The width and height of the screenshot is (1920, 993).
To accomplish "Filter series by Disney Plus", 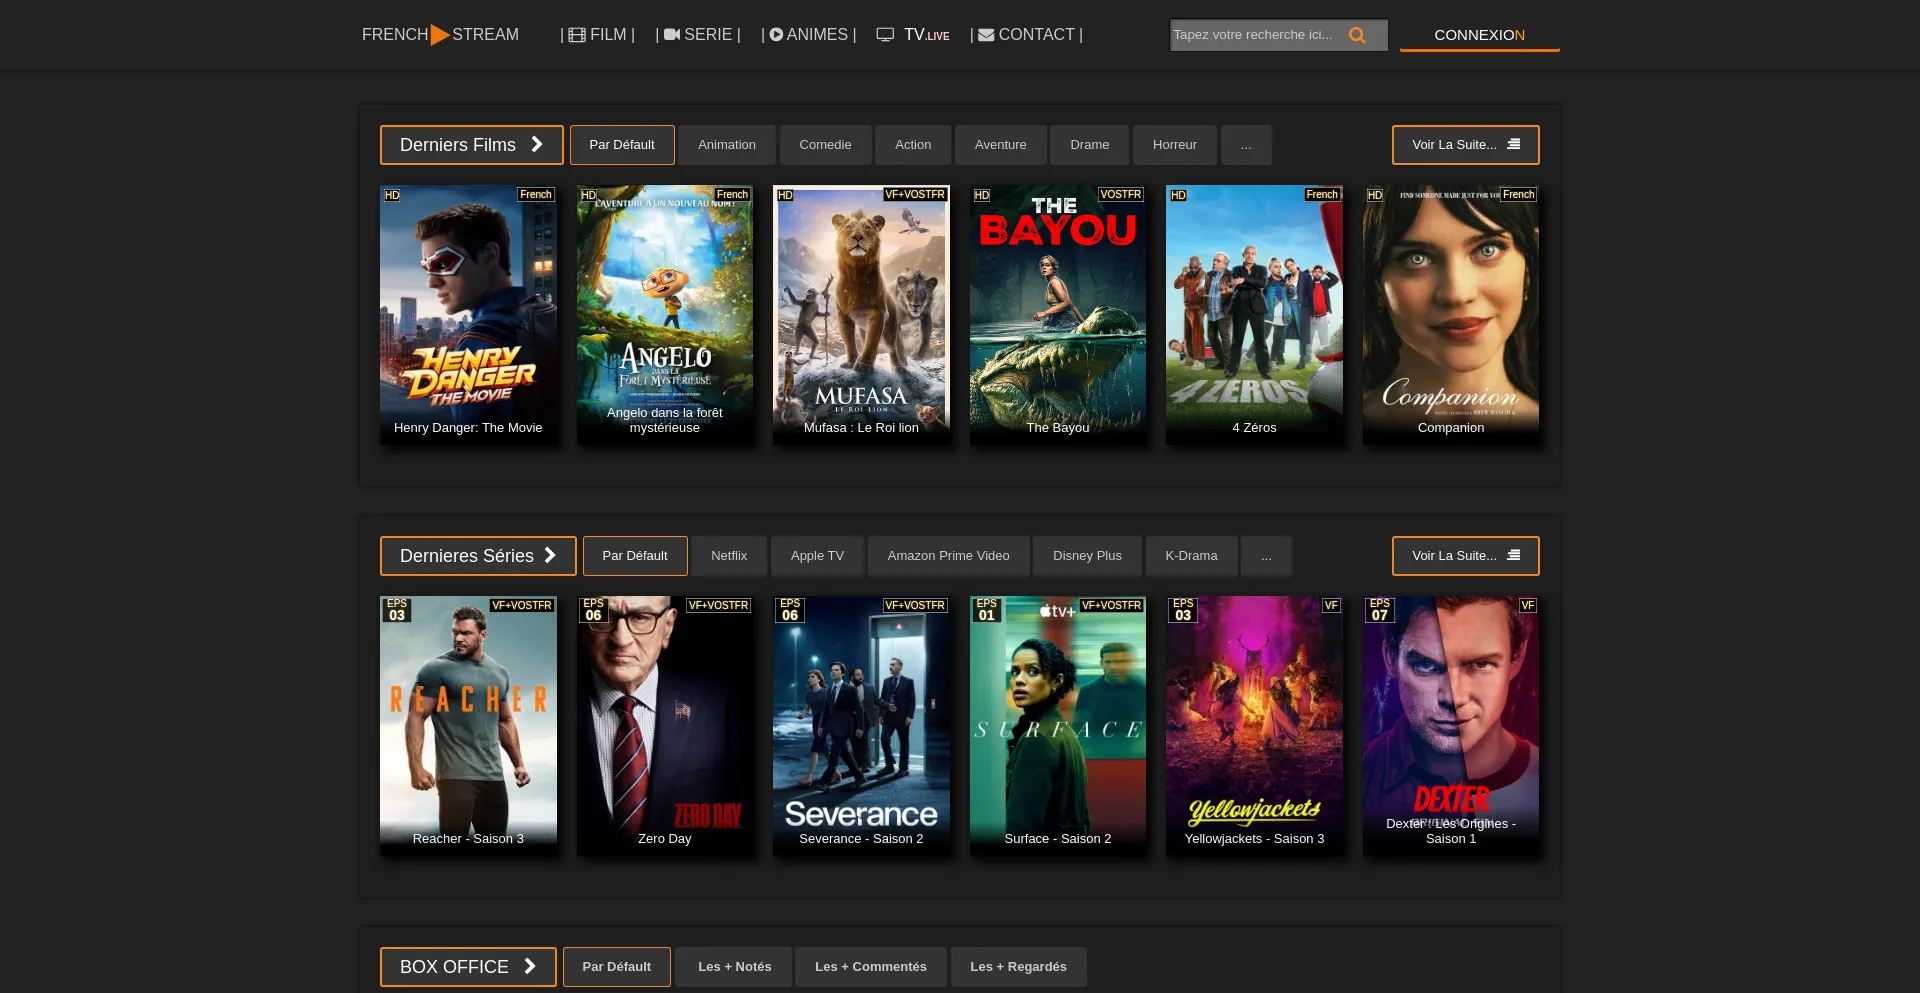I will [x=1087, y=556].
